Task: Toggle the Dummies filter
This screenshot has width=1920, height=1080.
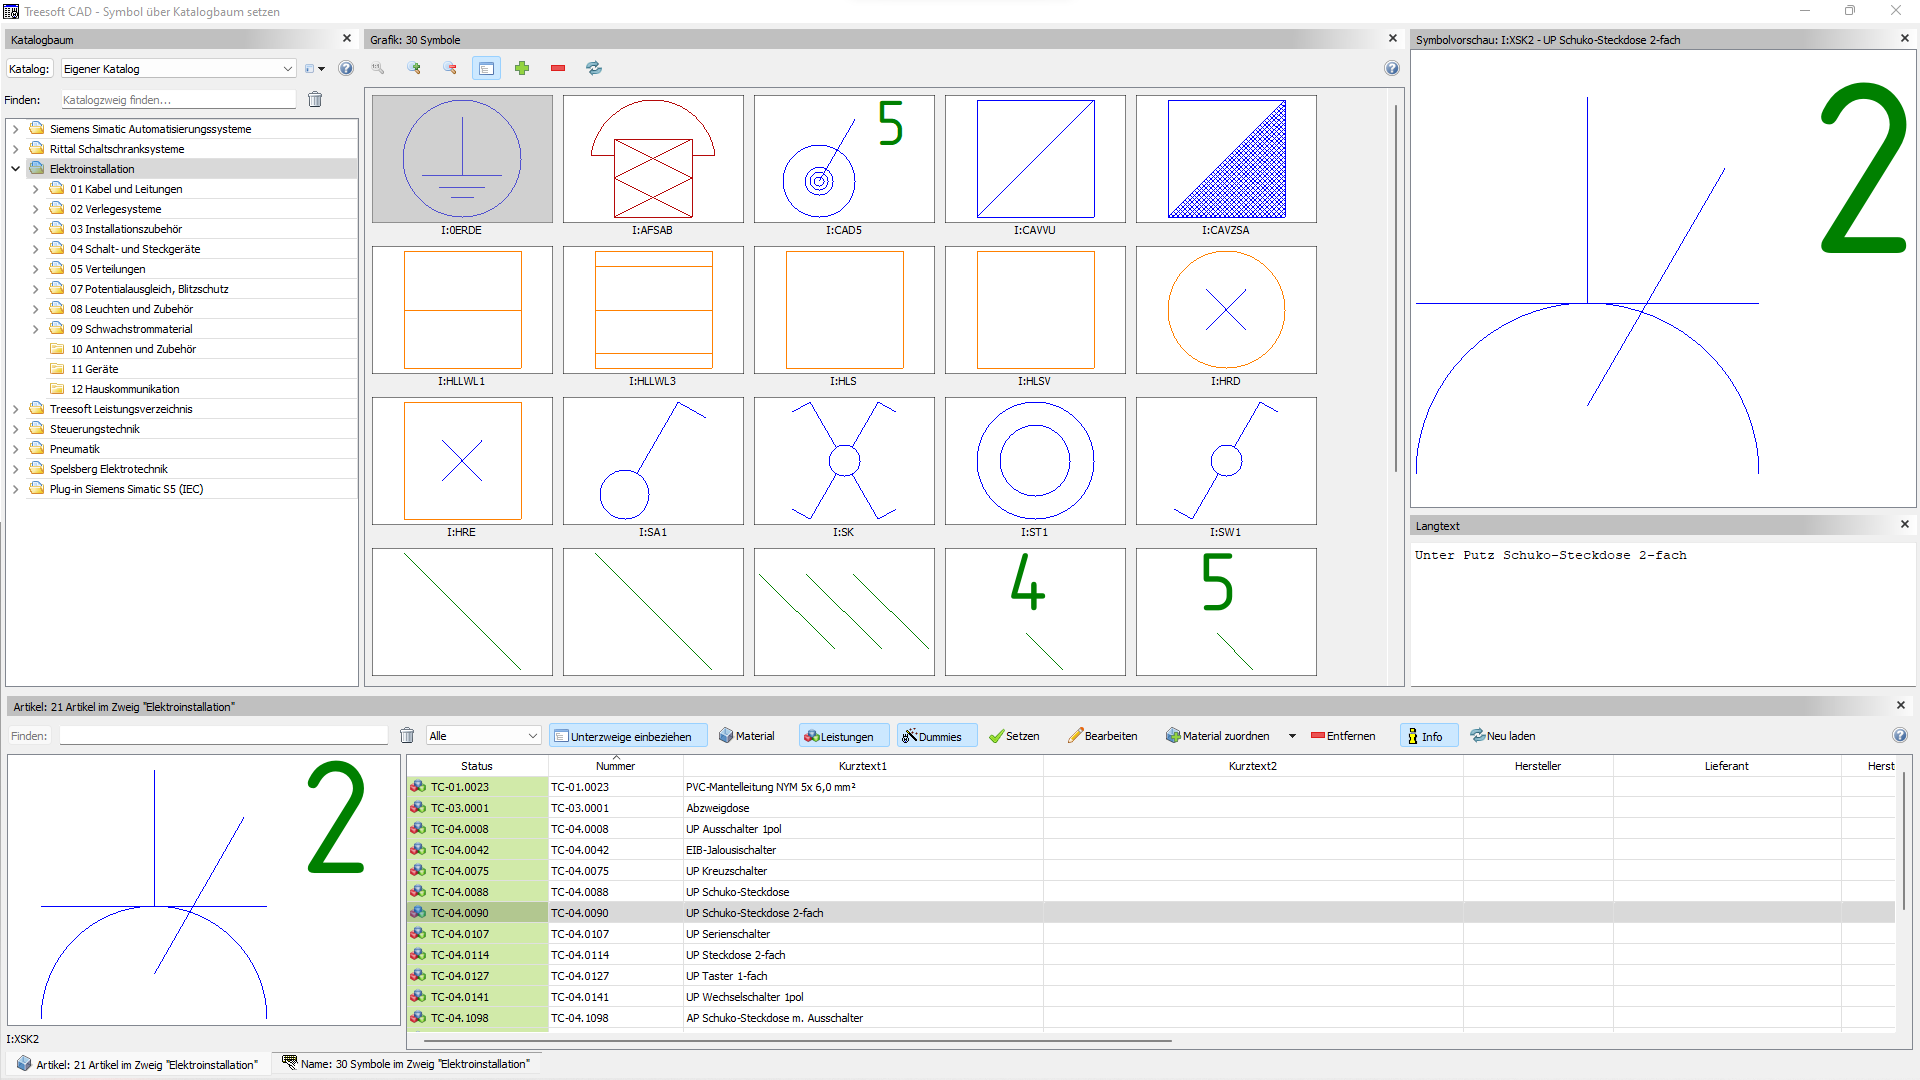Action: 934,736
